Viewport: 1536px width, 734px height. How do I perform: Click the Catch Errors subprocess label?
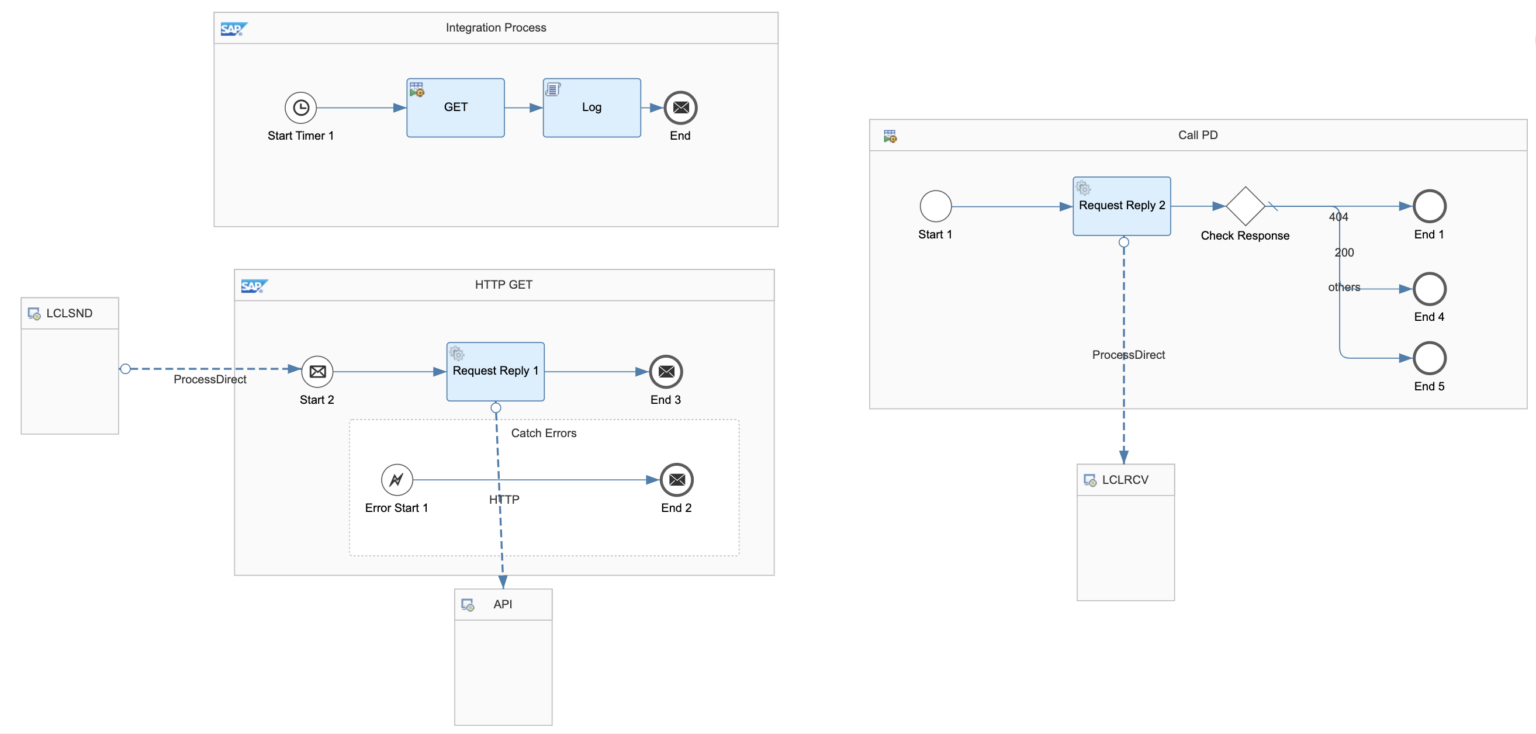pyautogui.click(x=544, y=433)
